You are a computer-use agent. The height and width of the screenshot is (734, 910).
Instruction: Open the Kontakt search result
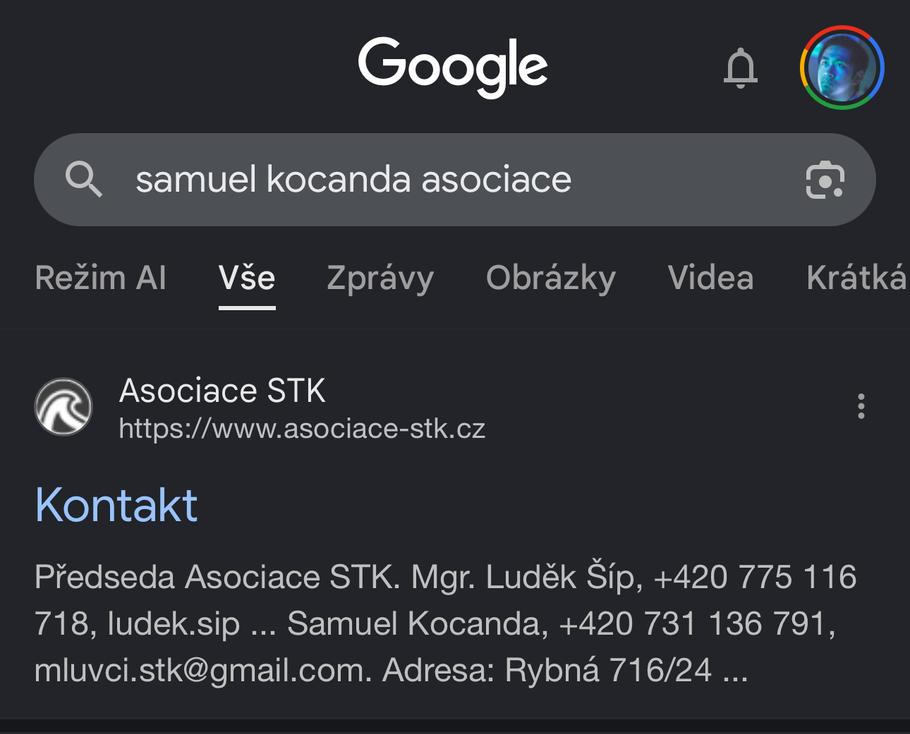click(x=115, y=505)
